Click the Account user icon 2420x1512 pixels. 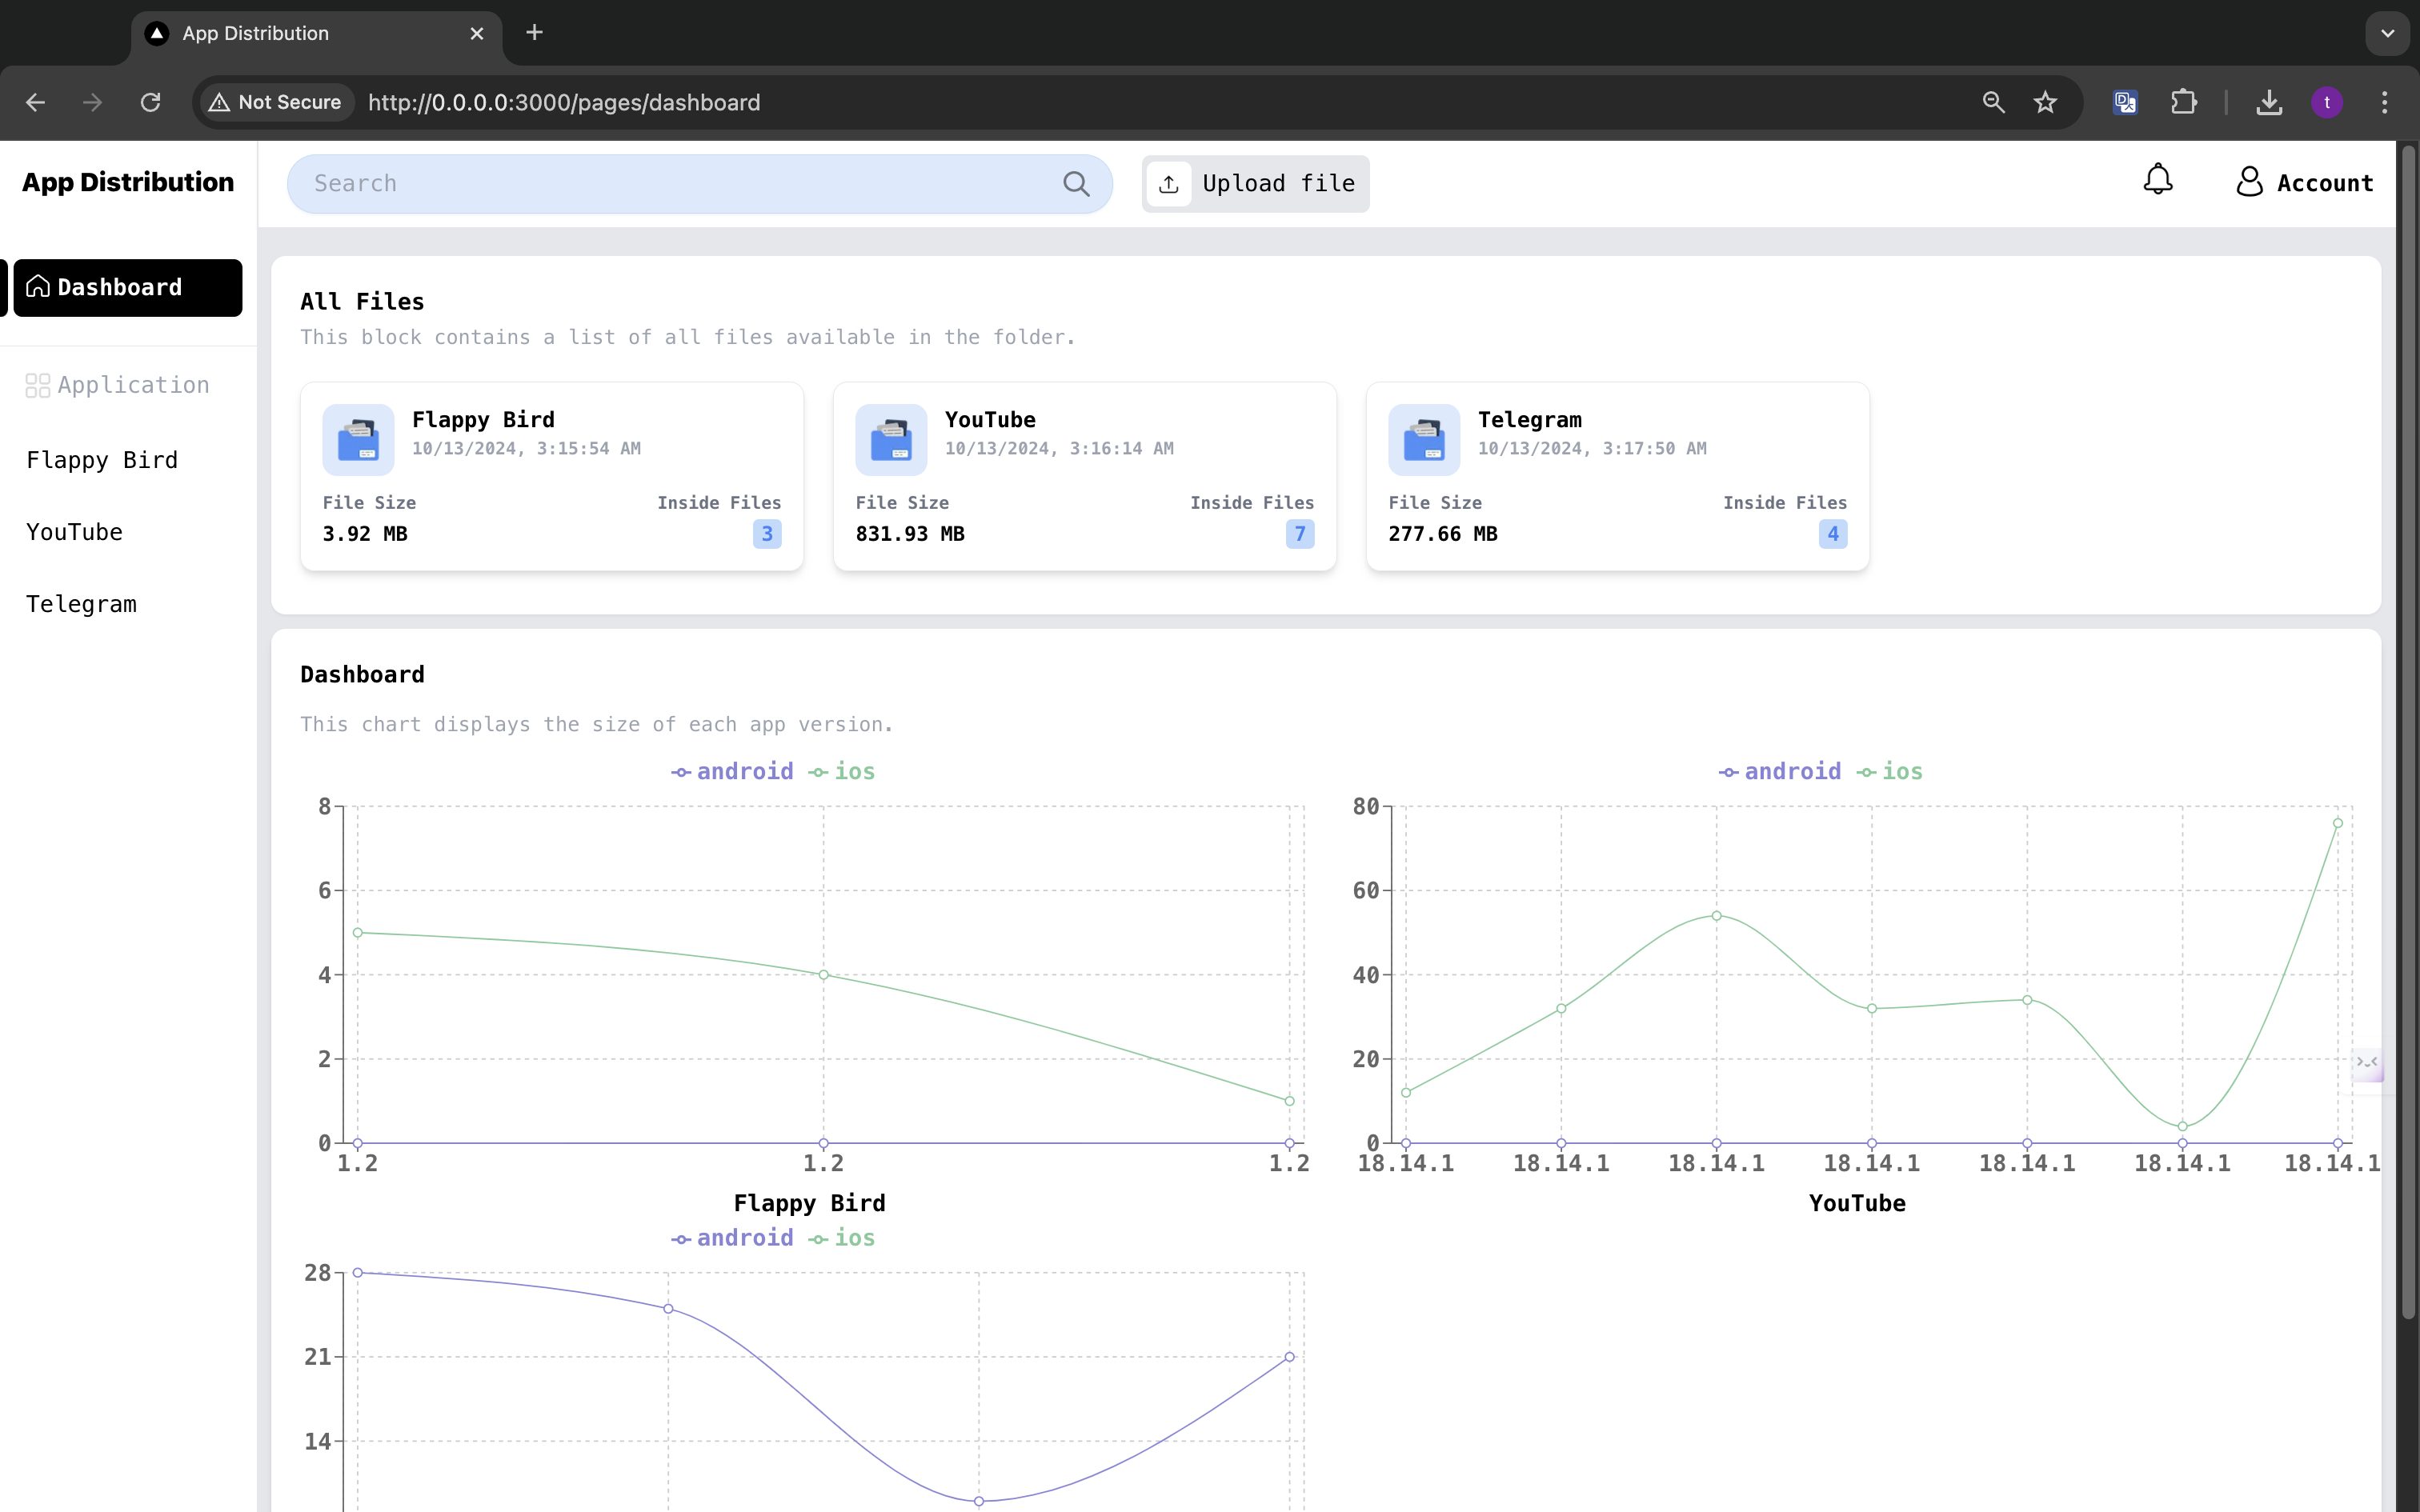tap(2249, 182)
